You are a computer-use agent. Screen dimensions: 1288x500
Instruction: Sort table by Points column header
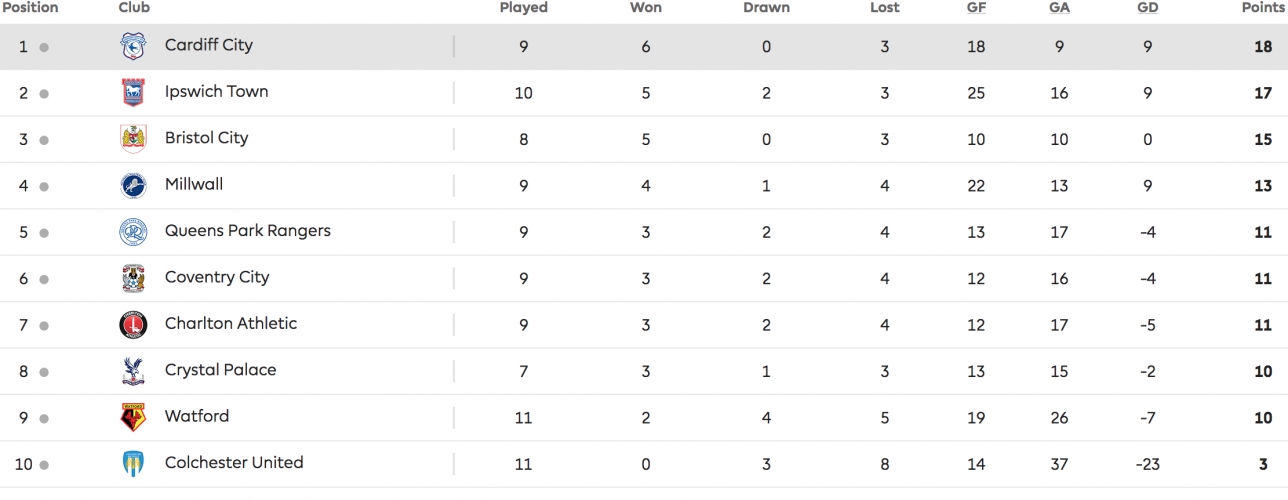coord(1261,8)
